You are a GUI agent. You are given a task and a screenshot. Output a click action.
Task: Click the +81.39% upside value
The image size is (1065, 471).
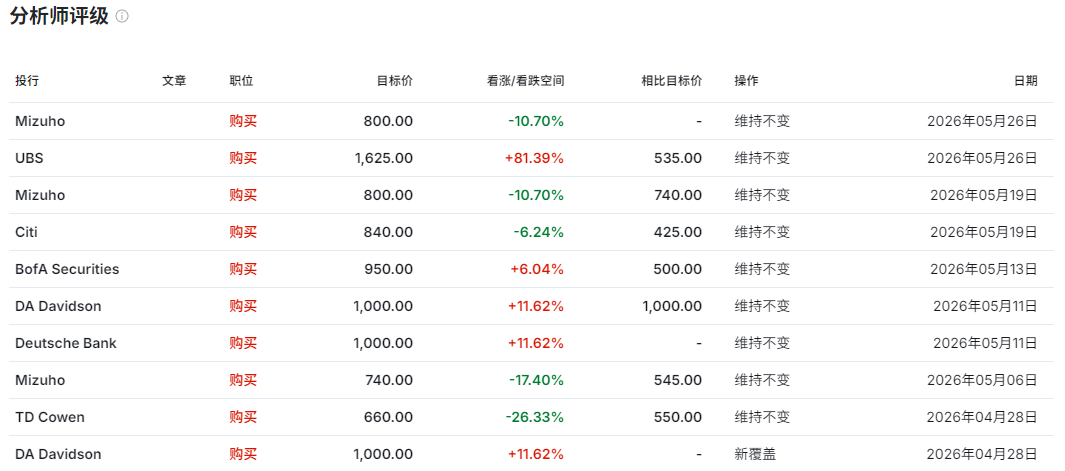click(535, 158)
